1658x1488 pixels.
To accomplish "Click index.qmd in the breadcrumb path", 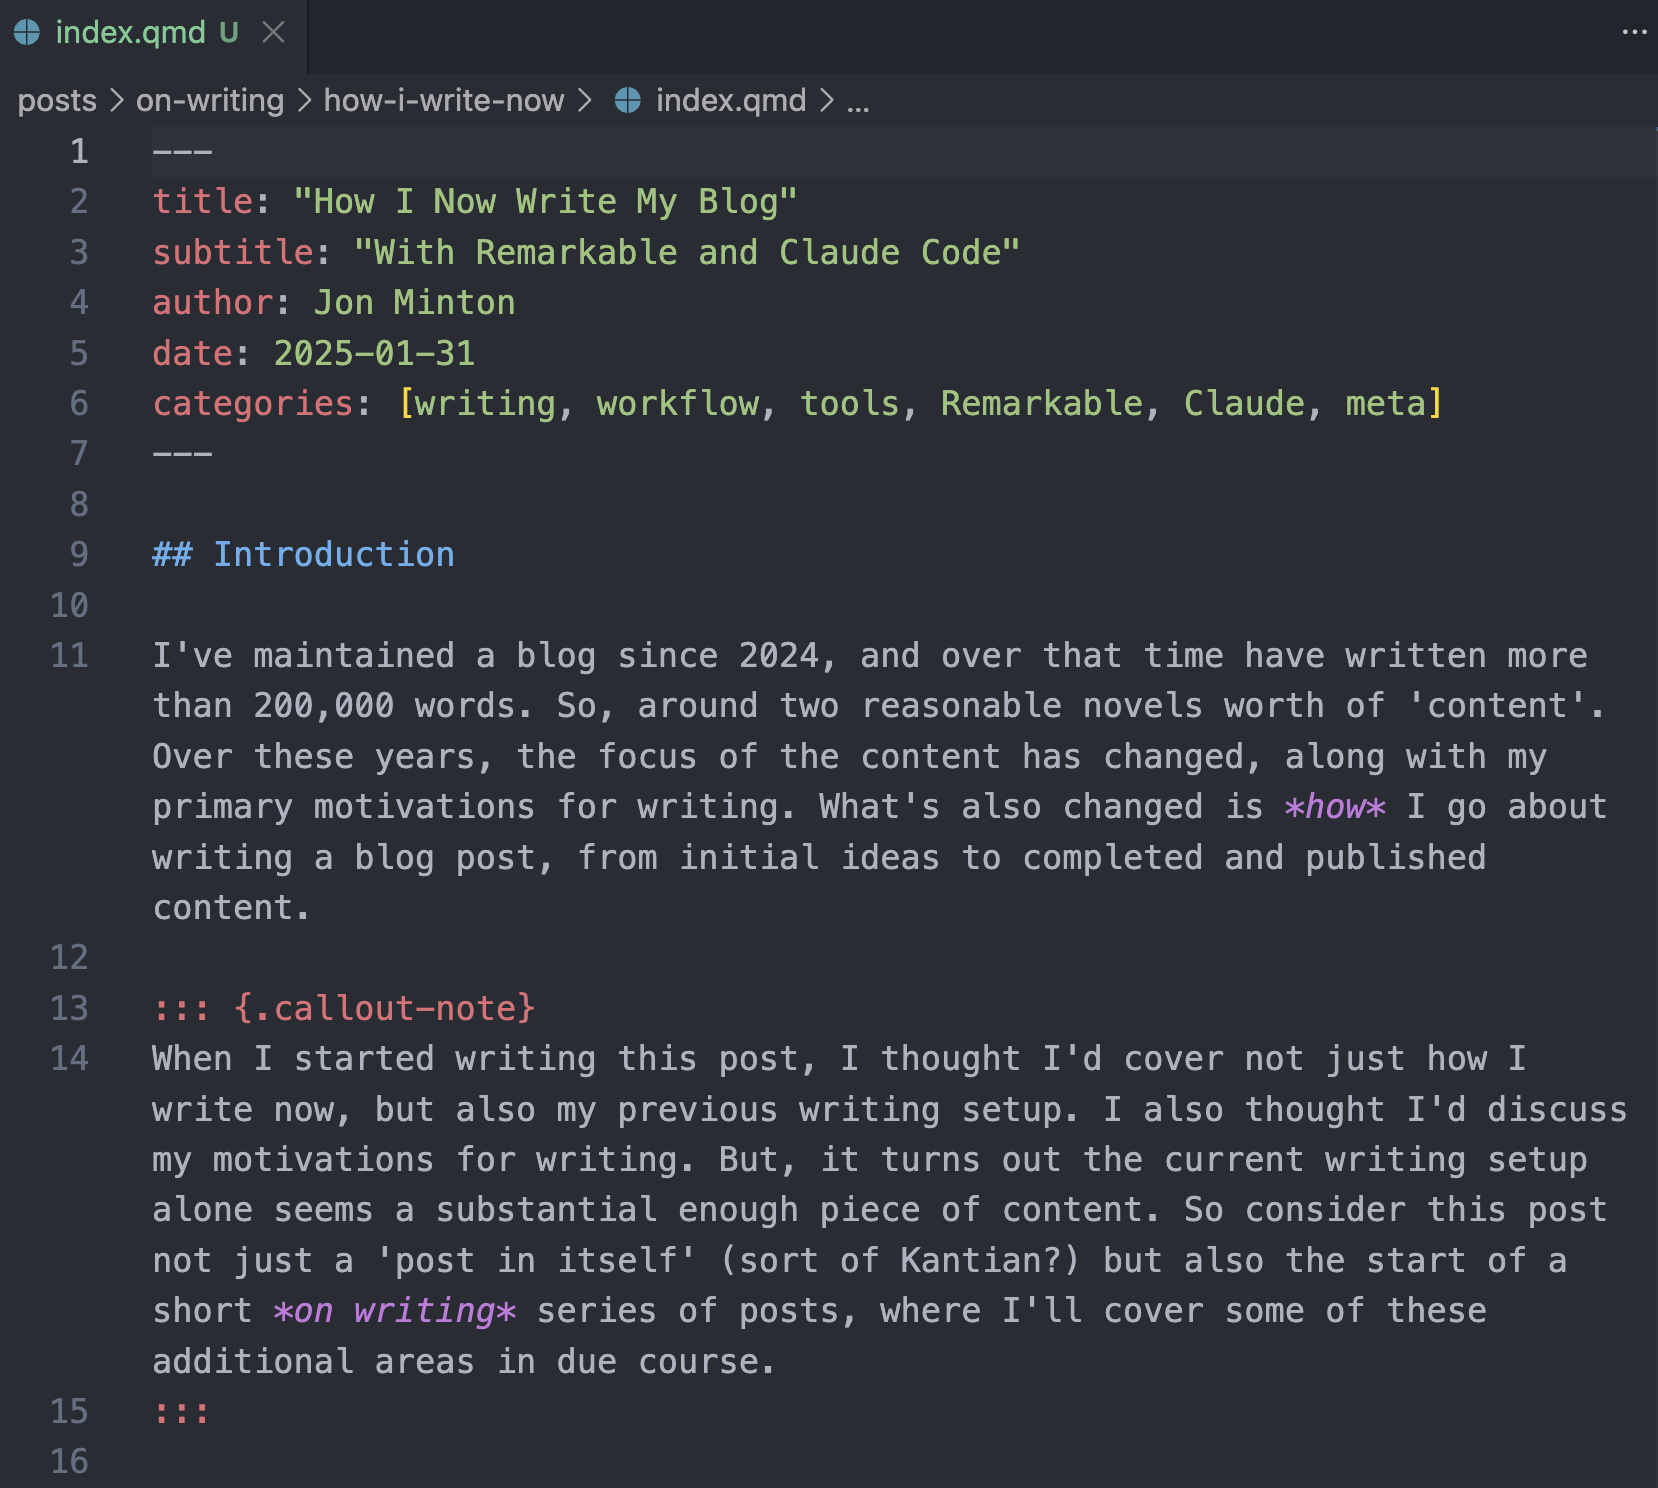I will click(730, 101).
